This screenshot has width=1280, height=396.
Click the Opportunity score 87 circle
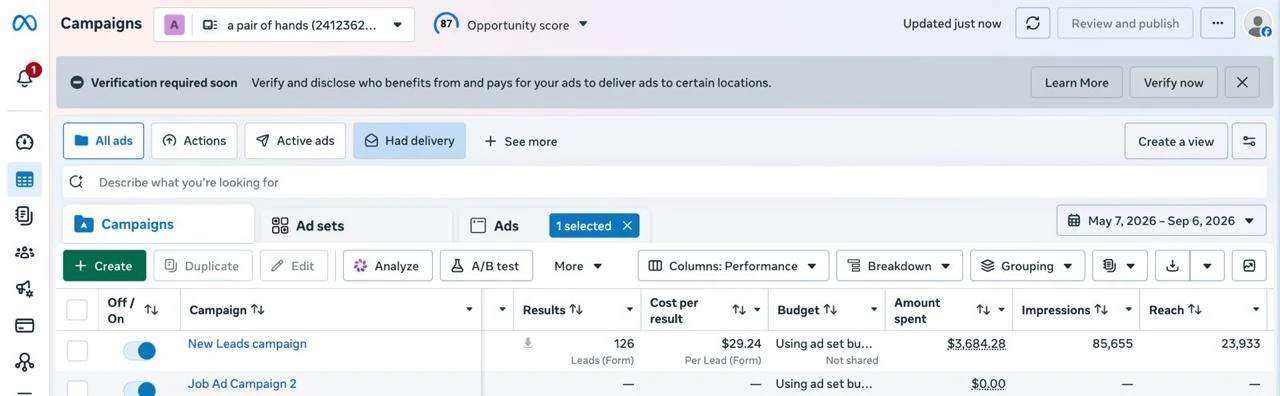(x=446, y=23)
